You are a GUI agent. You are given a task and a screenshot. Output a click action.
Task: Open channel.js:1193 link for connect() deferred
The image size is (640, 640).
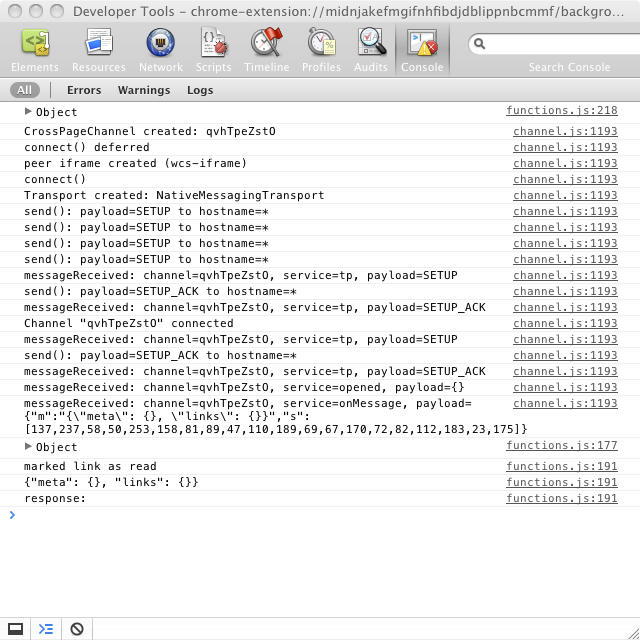pos(565,147)
